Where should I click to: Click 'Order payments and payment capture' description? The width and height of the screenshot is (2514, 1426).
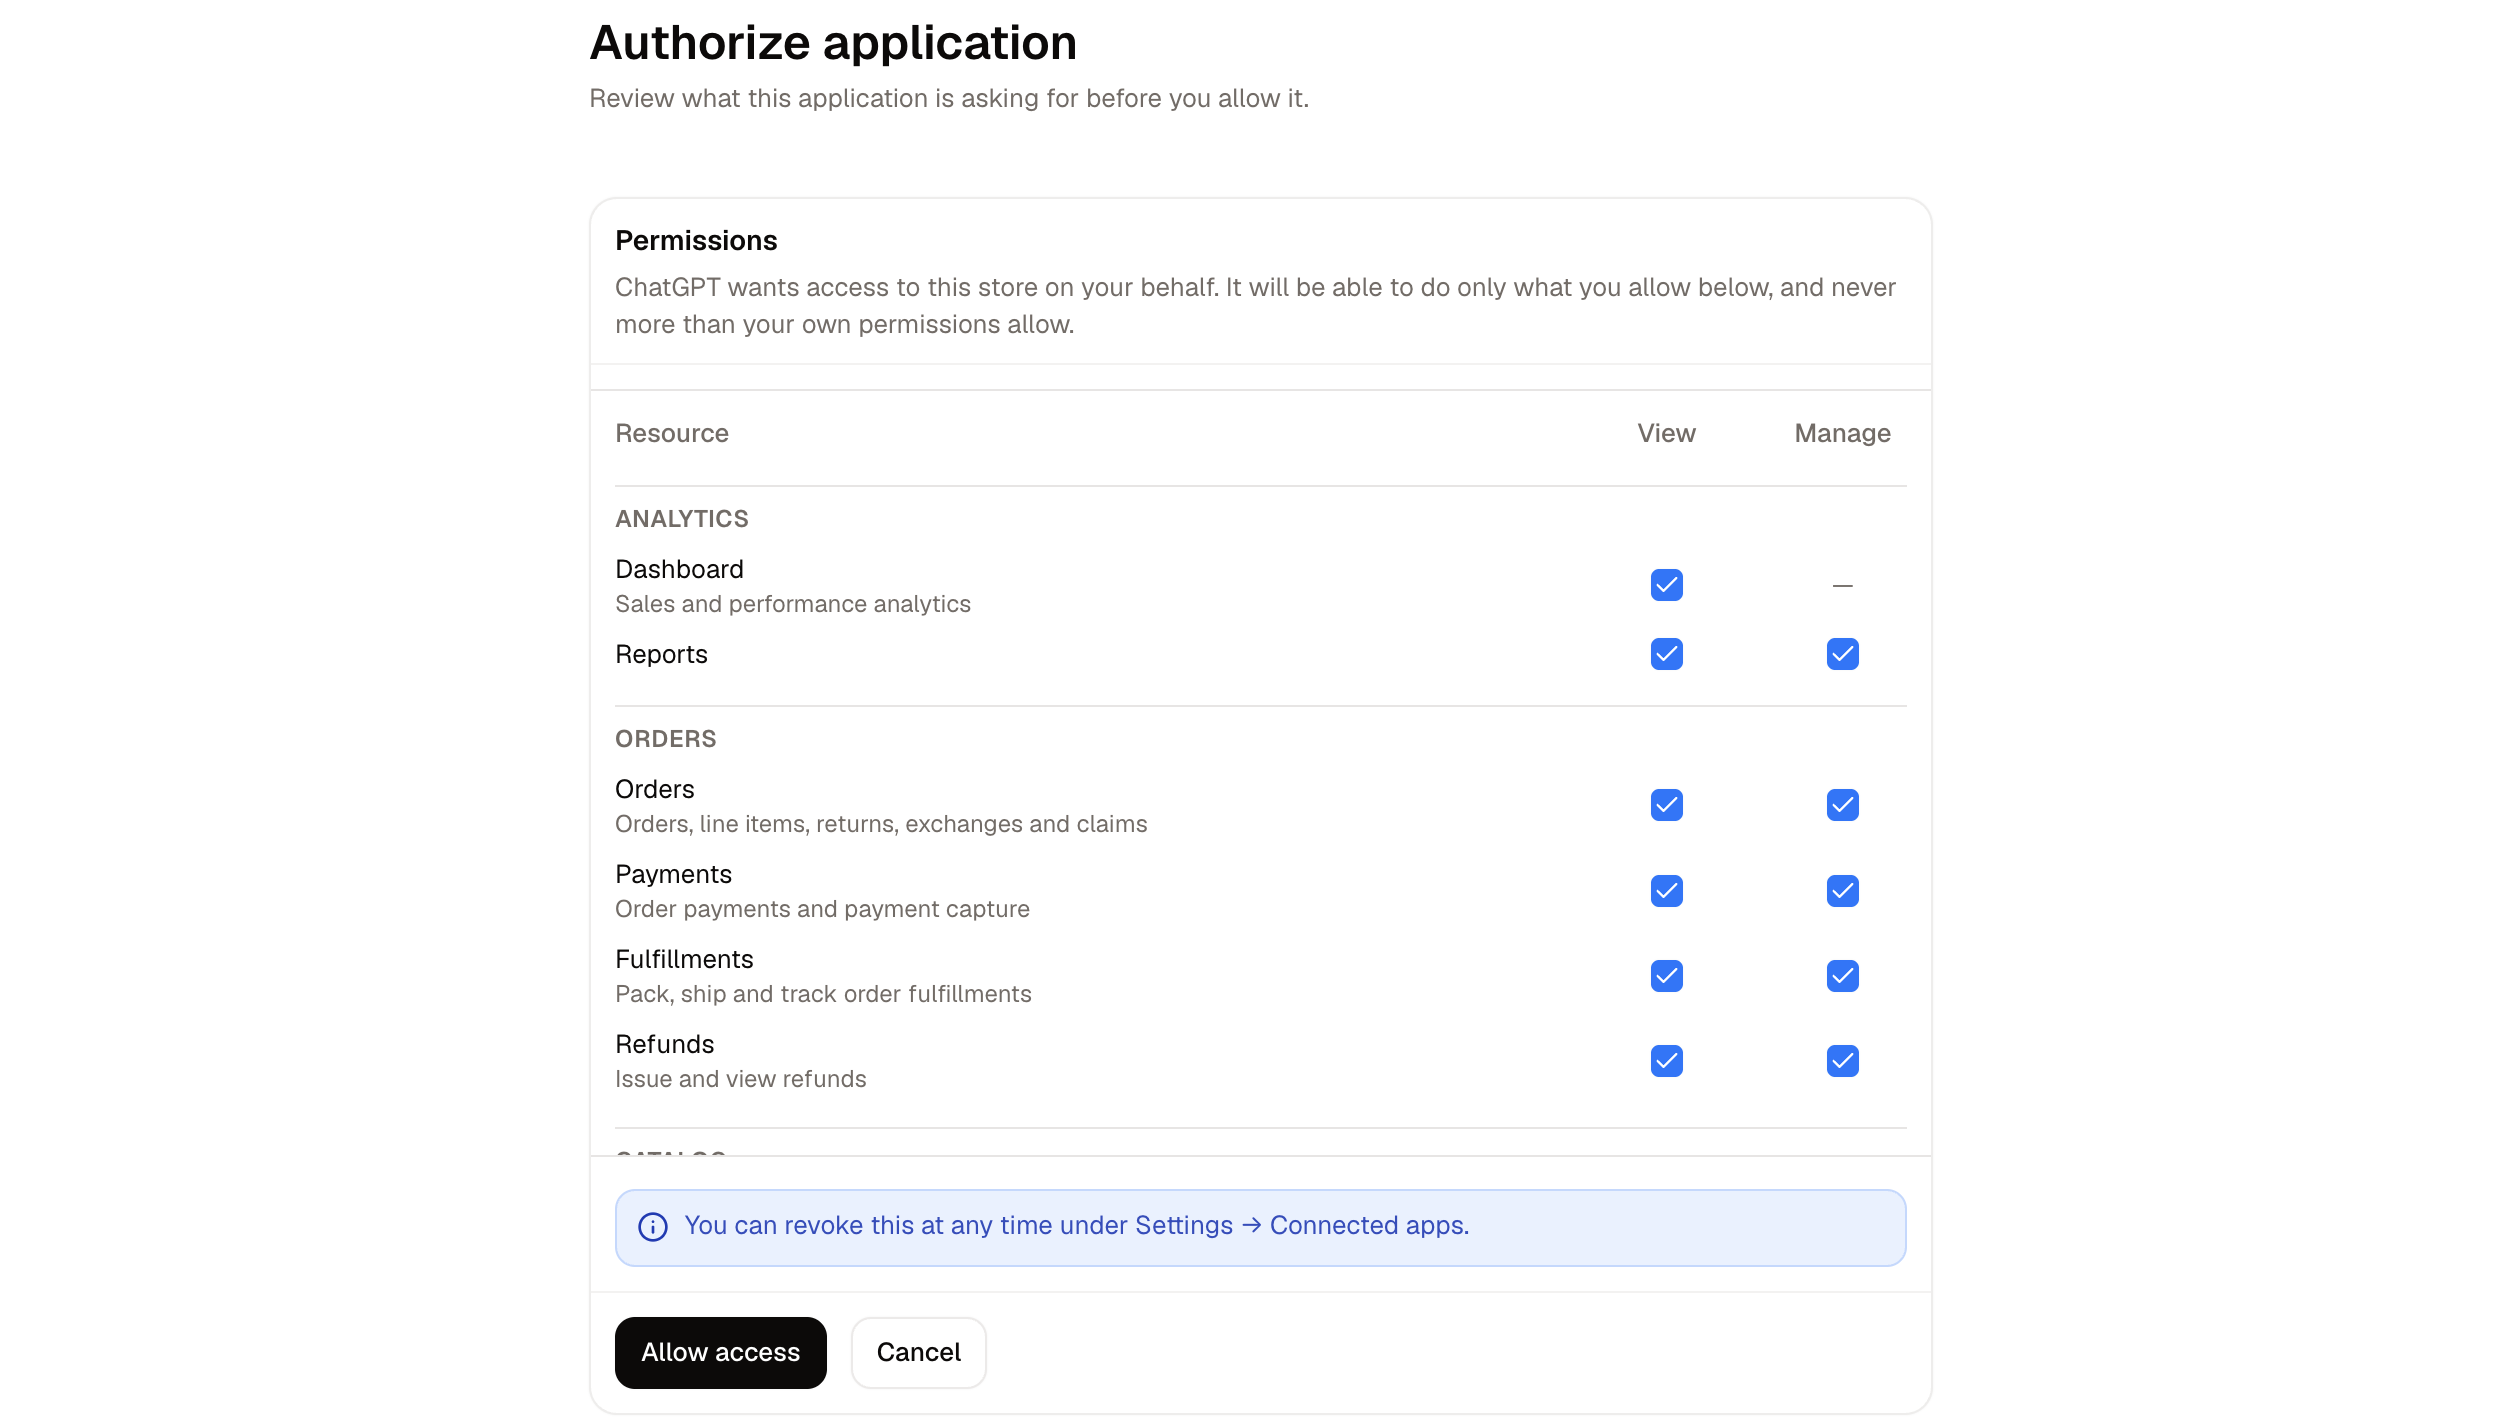(822, 909)
